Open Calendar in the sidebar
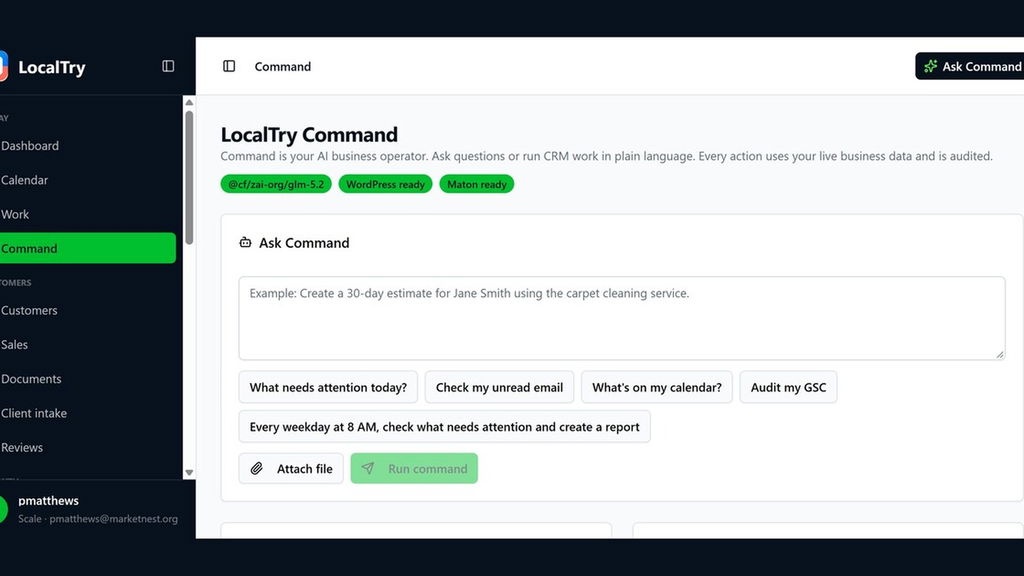The width and height of the screenshot is (1024, 576). (24, 180)
